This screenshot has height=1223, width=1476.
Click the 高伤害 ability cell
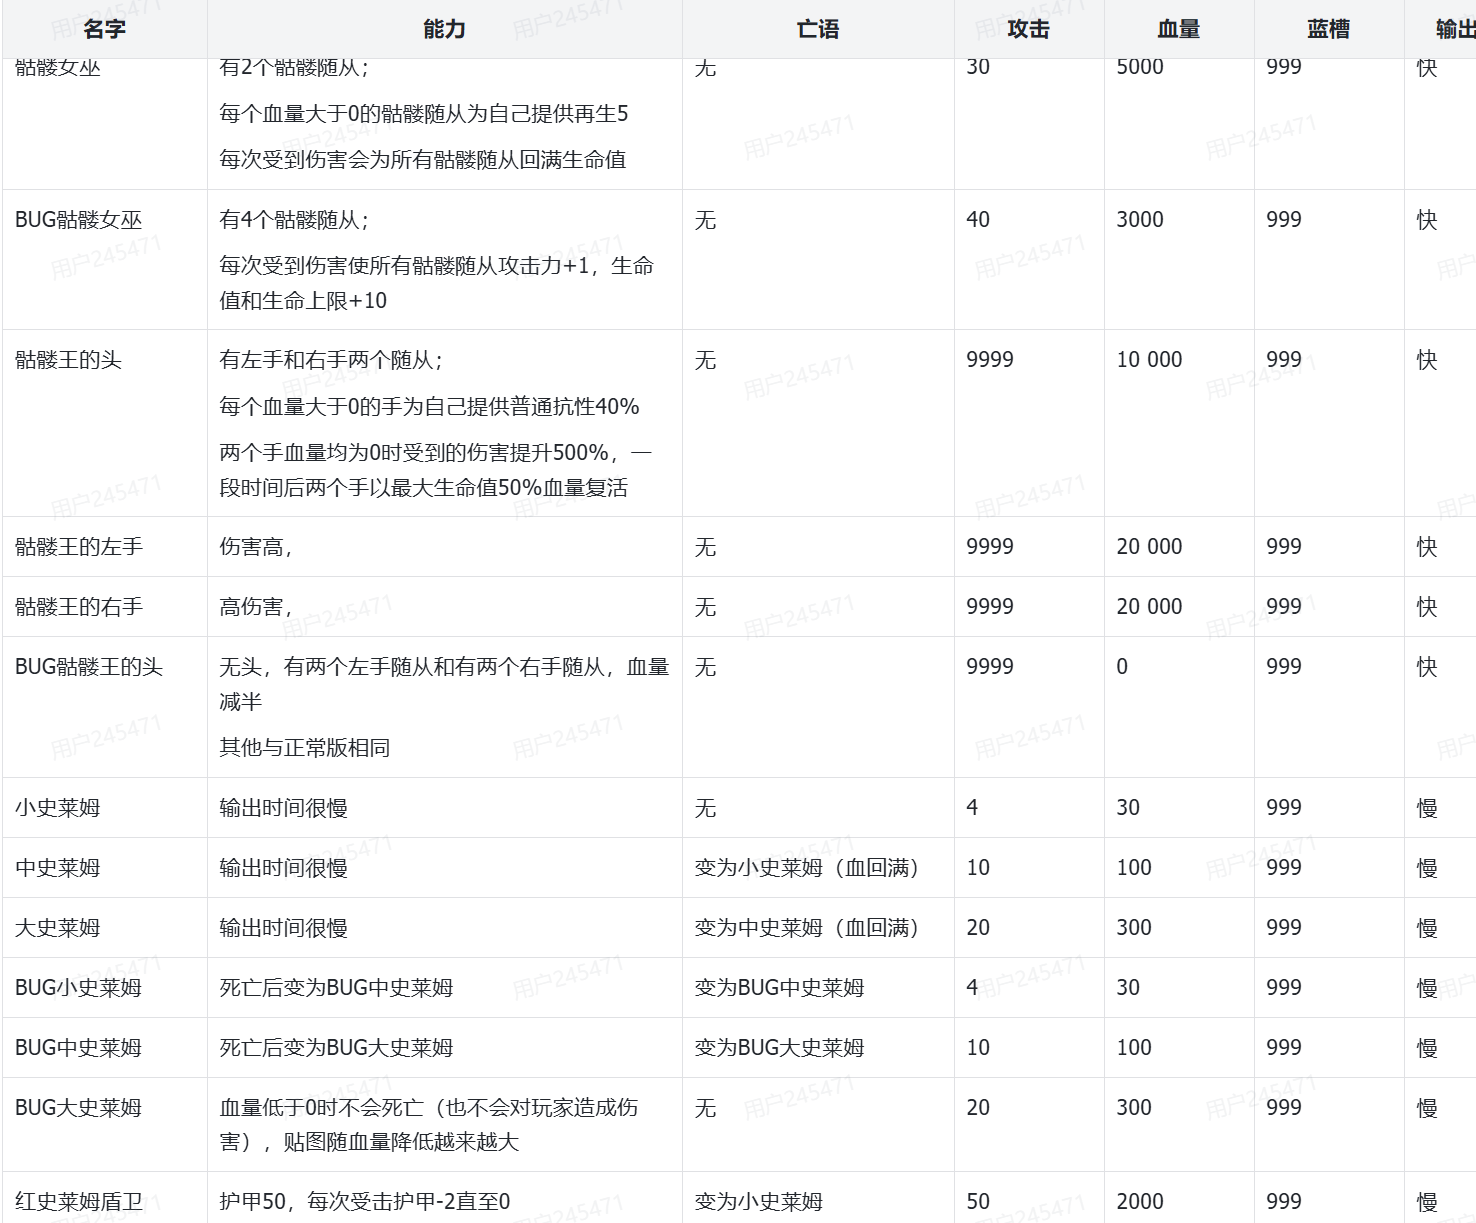coord(256,607)
